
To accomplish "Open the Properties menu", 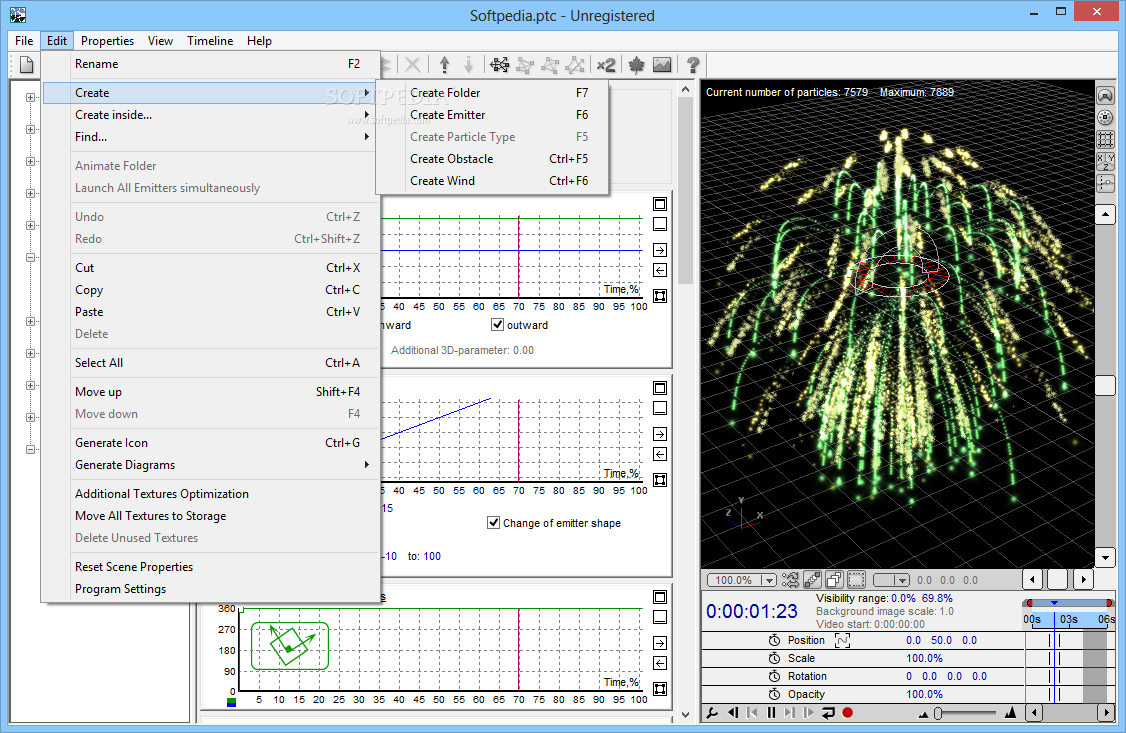I will (107, 41).
